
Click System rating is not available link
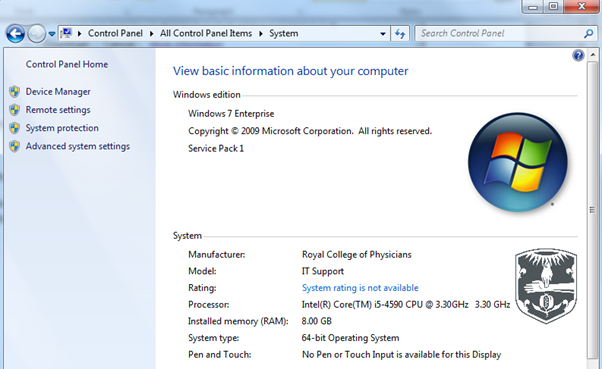pyautogui.click(x=360, y=288)
